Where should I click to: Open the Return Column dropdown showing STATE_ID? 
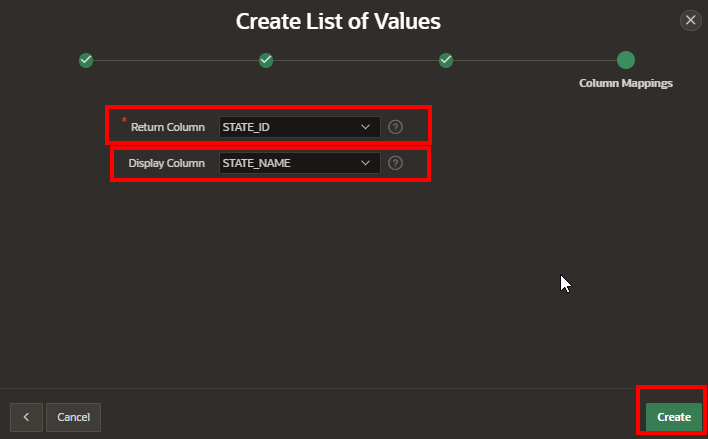click(x=299, y=127)
